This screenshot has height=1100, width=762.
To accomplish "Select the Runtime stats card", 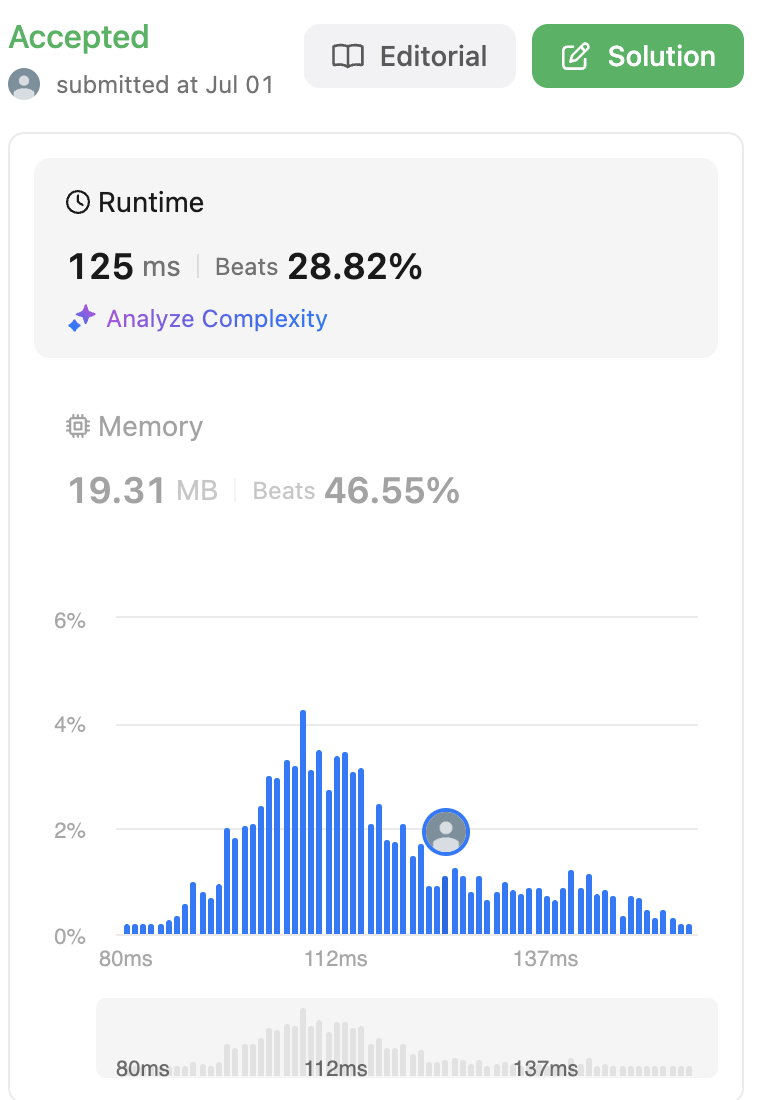I will [376, 258].
